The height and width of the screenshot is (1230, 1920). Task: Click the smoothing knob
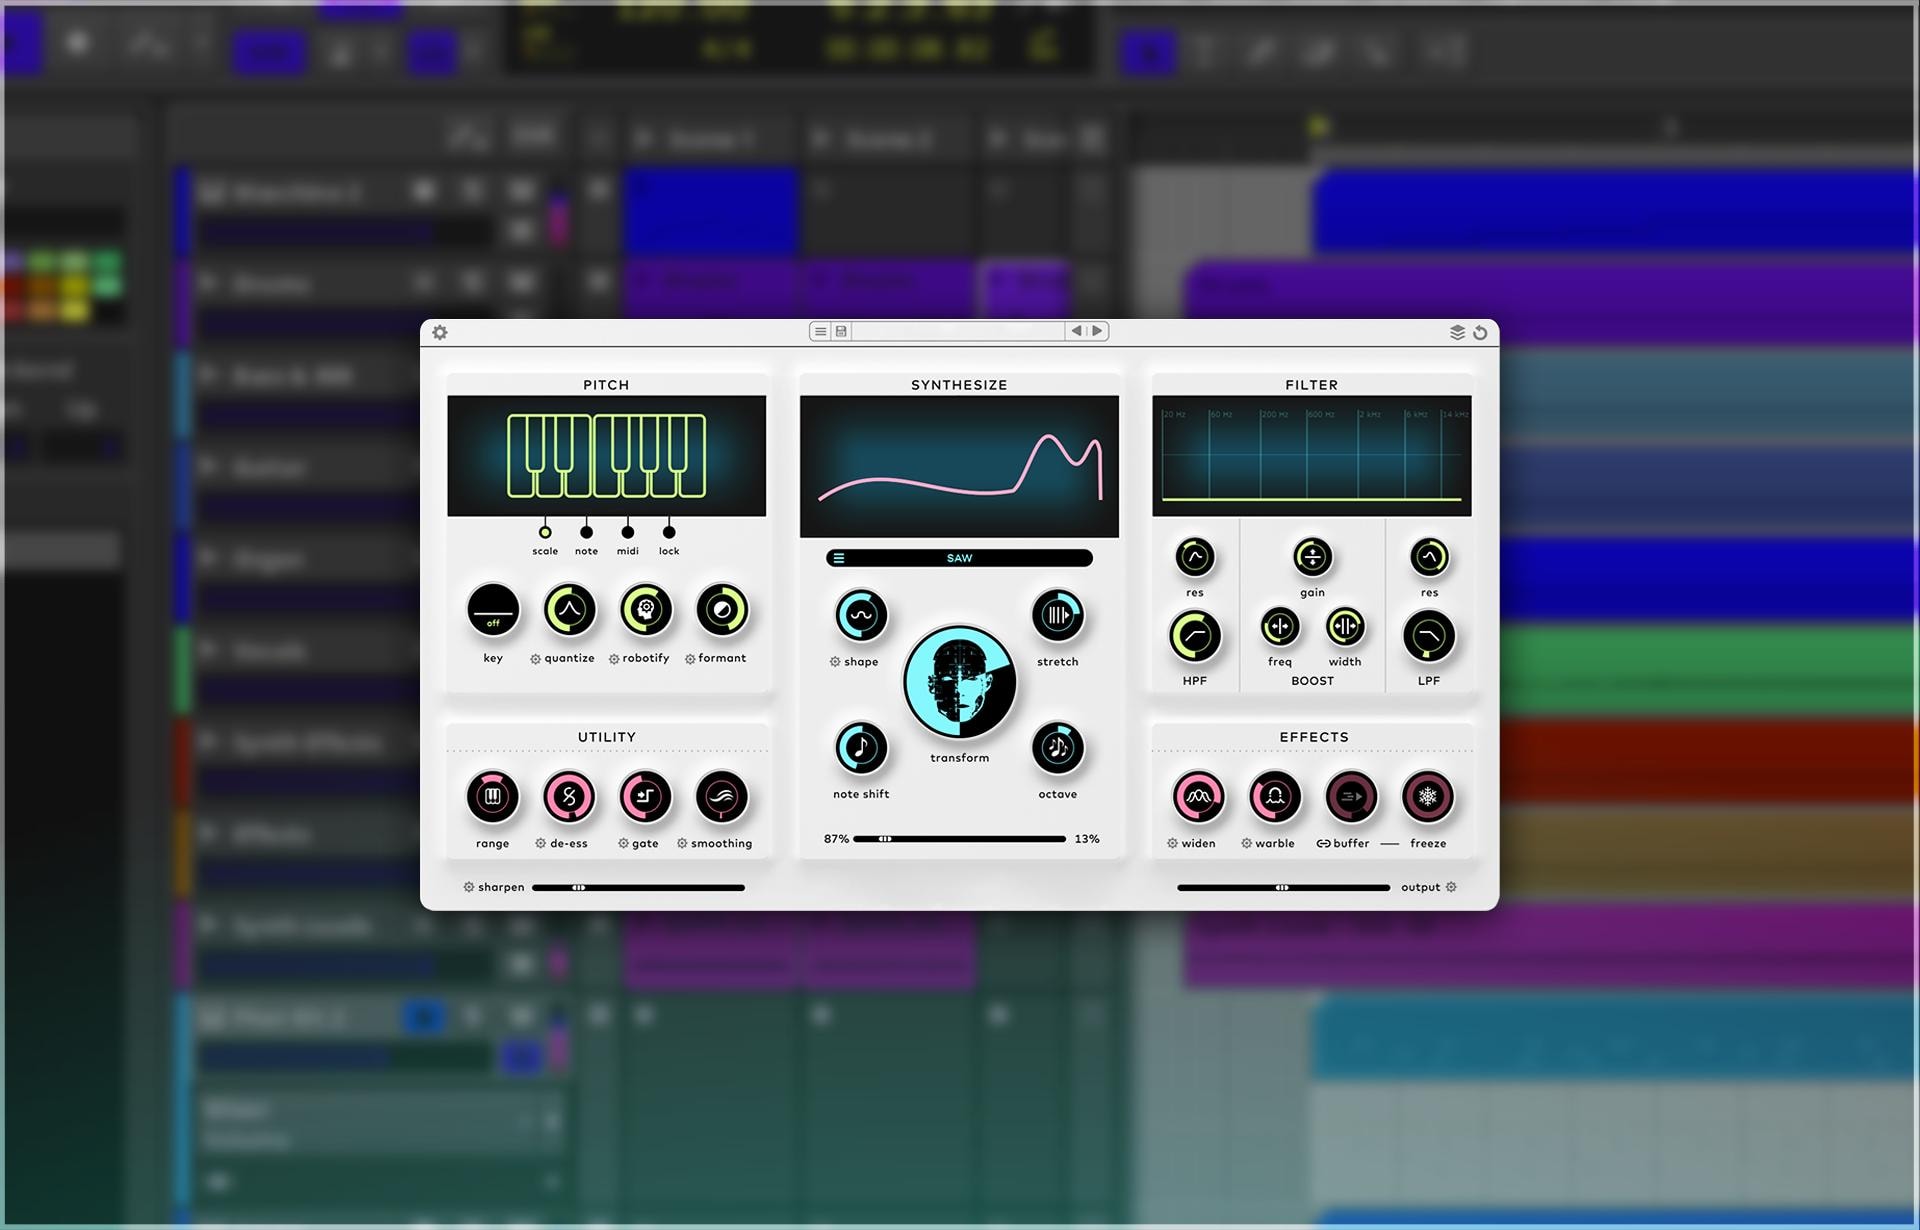[722, 797]
